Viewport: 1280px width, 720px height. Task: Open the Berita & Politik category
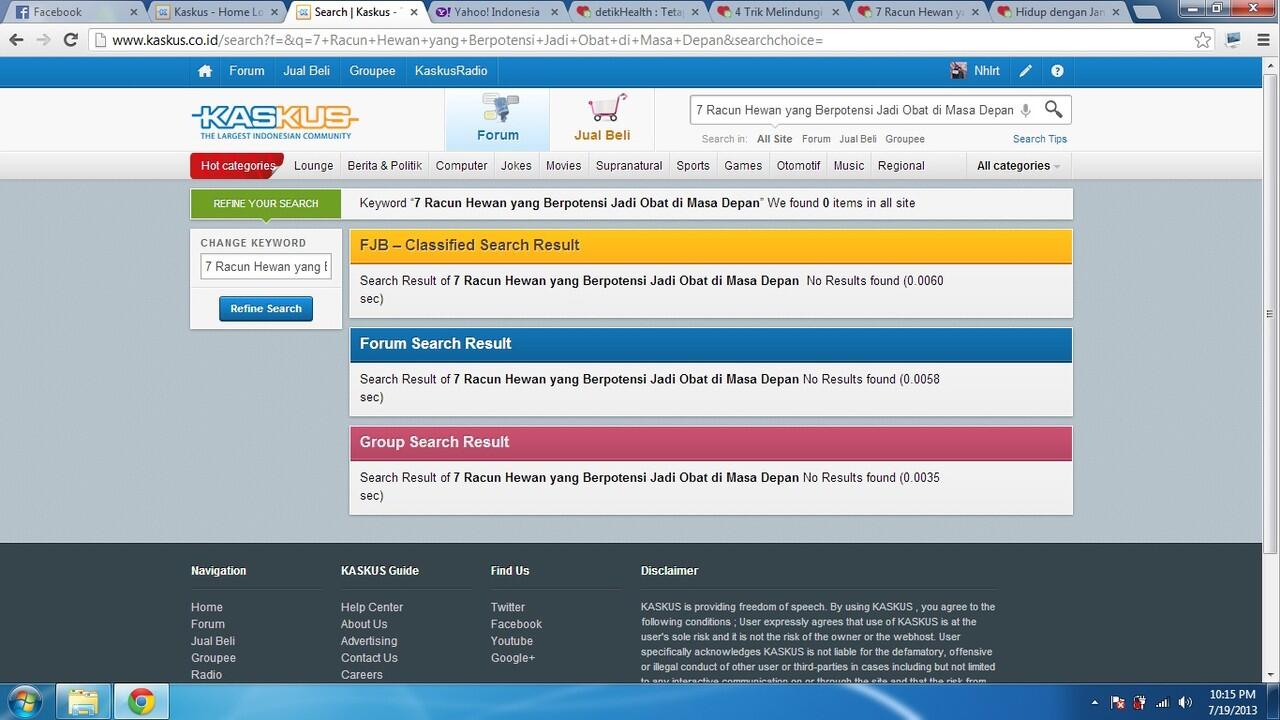[x=385, y=166]
